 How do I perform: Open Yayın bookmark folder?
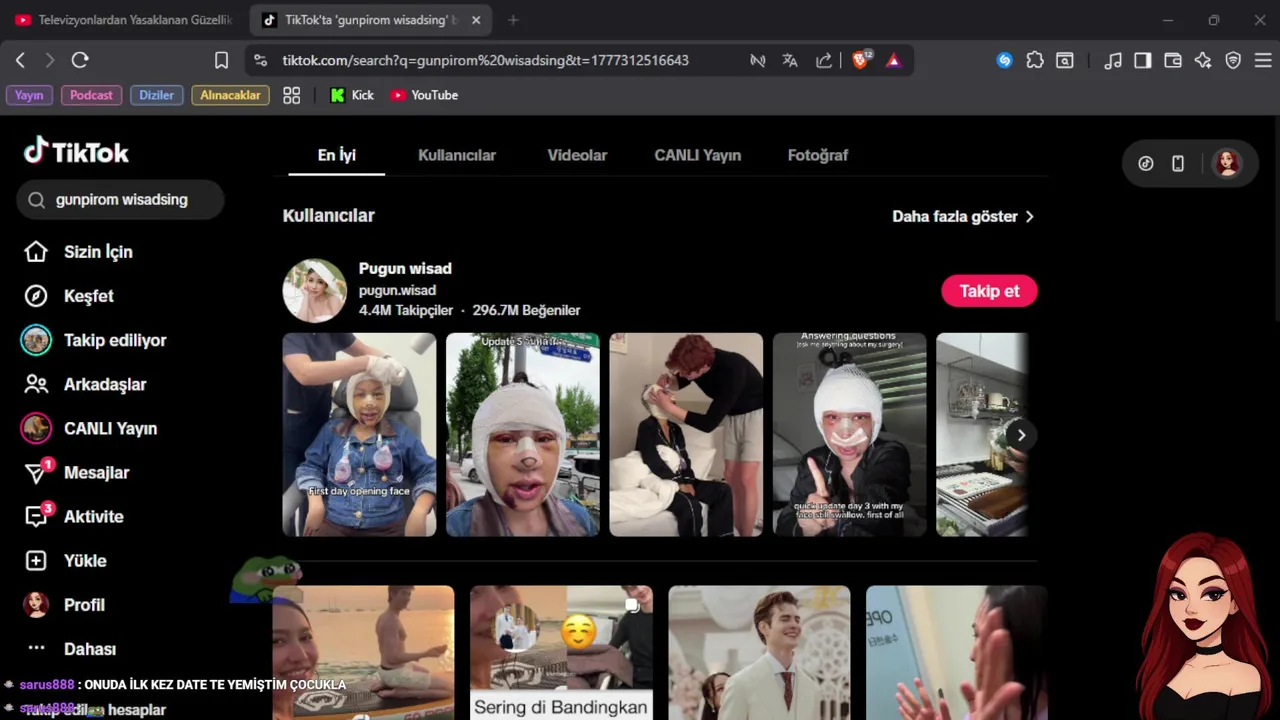tap(29, 95)
